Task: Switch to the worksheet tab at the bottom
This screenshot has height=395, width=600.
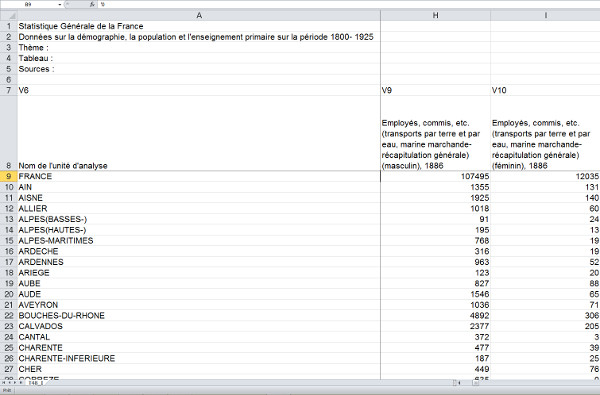Action: pyautogui.click(x=36, y=382)
